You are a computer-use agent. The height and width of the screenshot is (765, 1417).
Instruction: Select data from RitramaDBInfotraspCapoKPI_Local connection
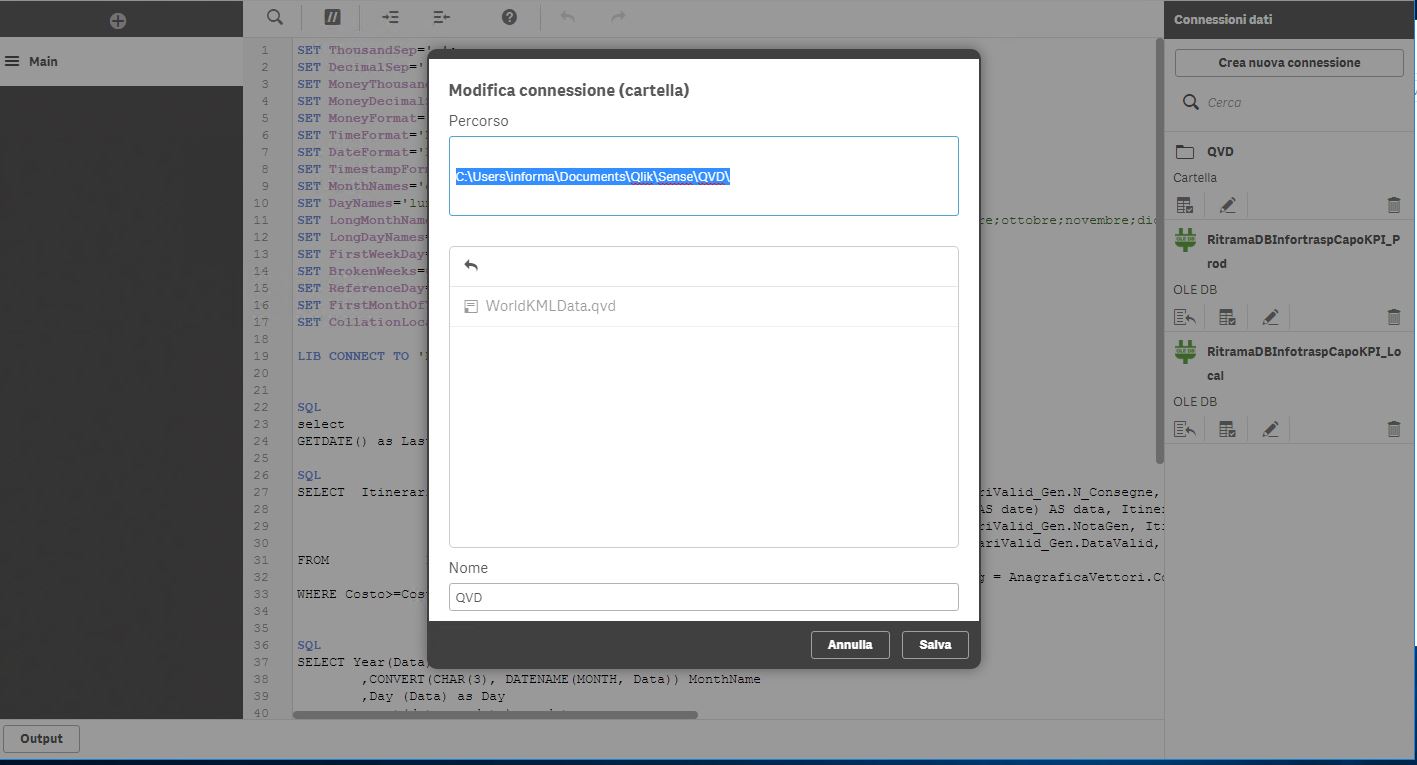tap(1227, 429)
